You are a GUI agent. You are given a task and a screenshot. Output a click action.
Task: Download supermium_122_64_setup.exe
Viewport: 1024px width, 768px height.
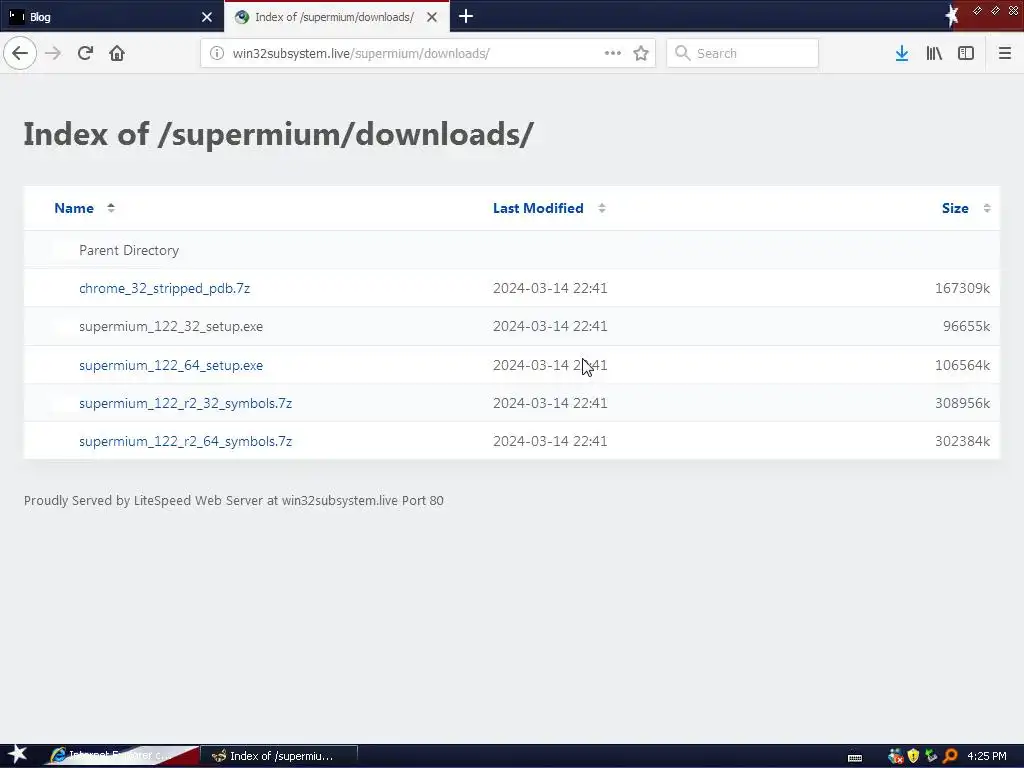pyautogui.click(x=171, y=365)
